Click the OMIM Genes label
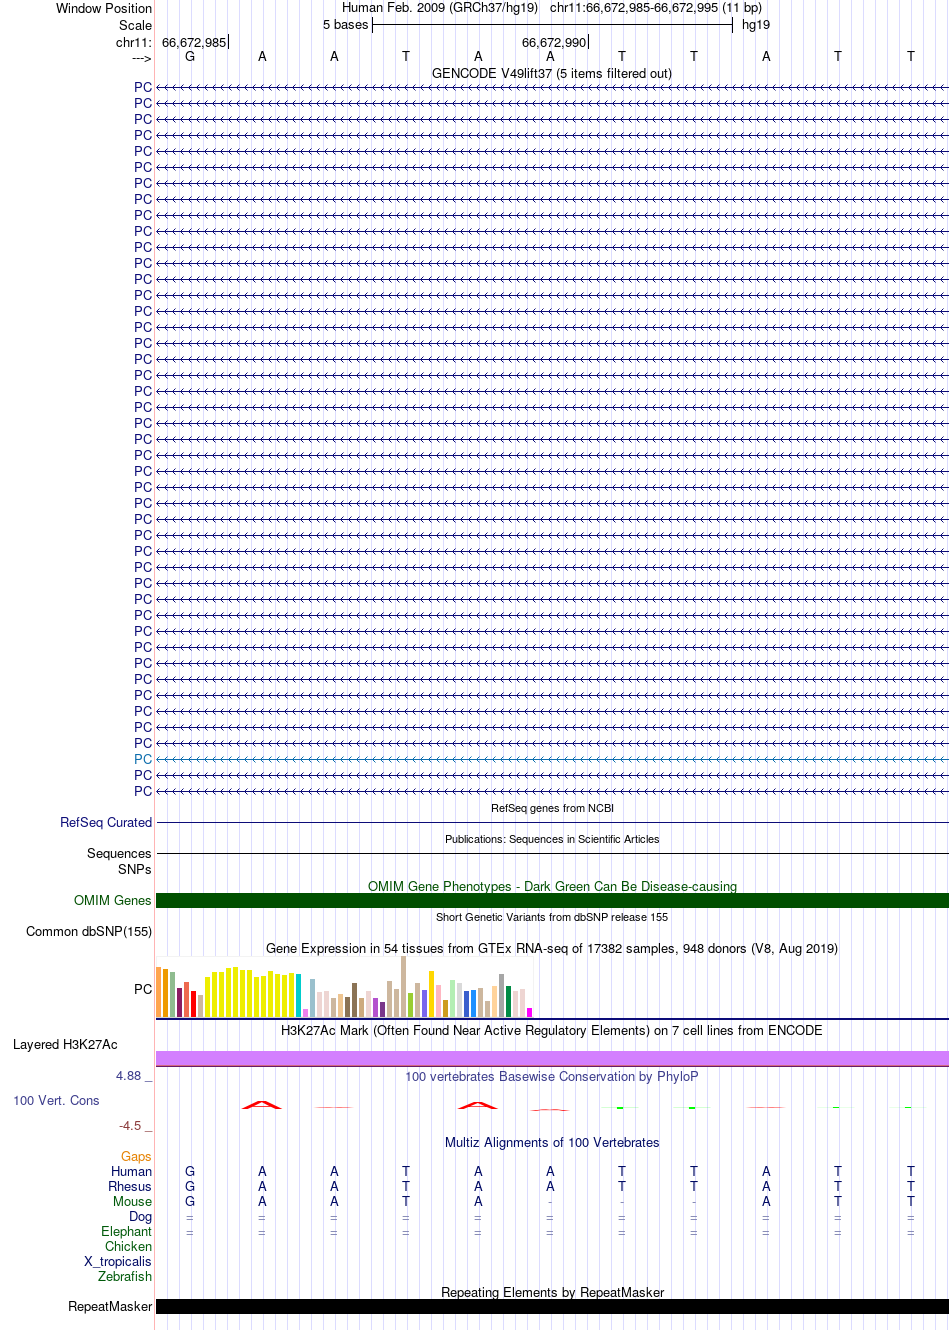950x1330 pixels. tap(113, 900)
